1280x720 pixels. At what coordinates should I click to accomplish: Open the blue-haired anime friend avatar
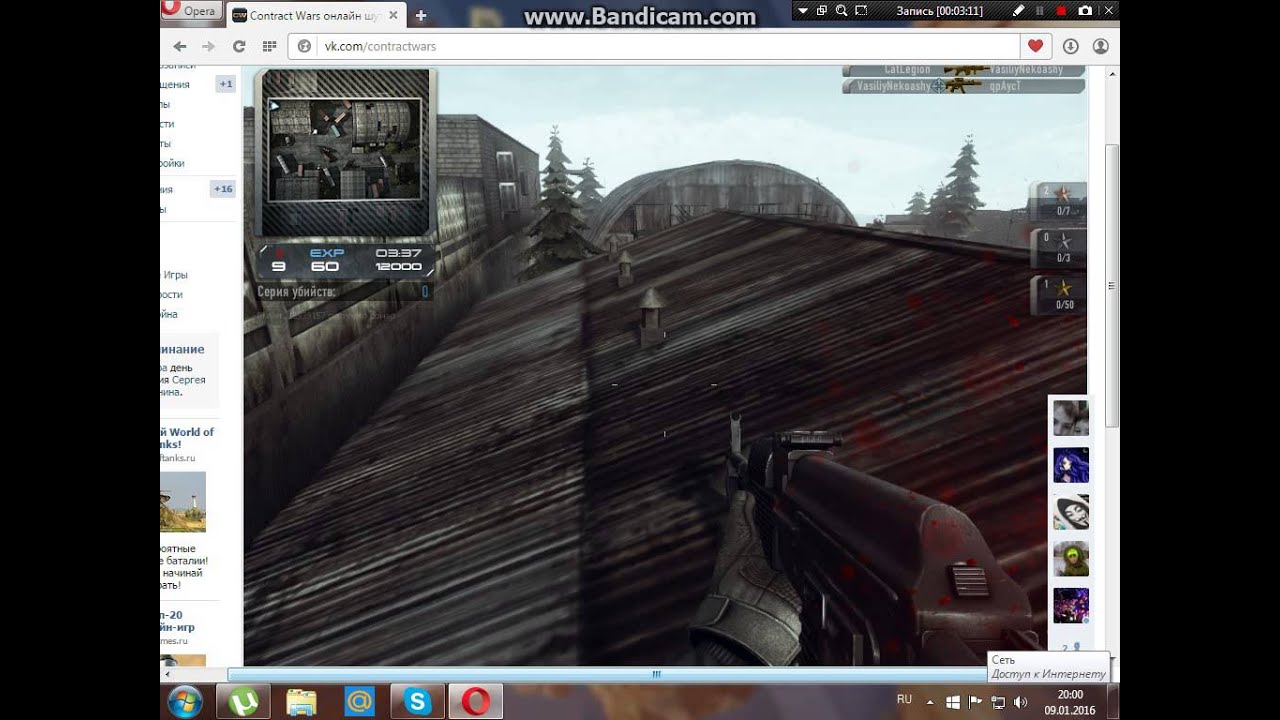pyautogui.click(x=1071, y=465)
